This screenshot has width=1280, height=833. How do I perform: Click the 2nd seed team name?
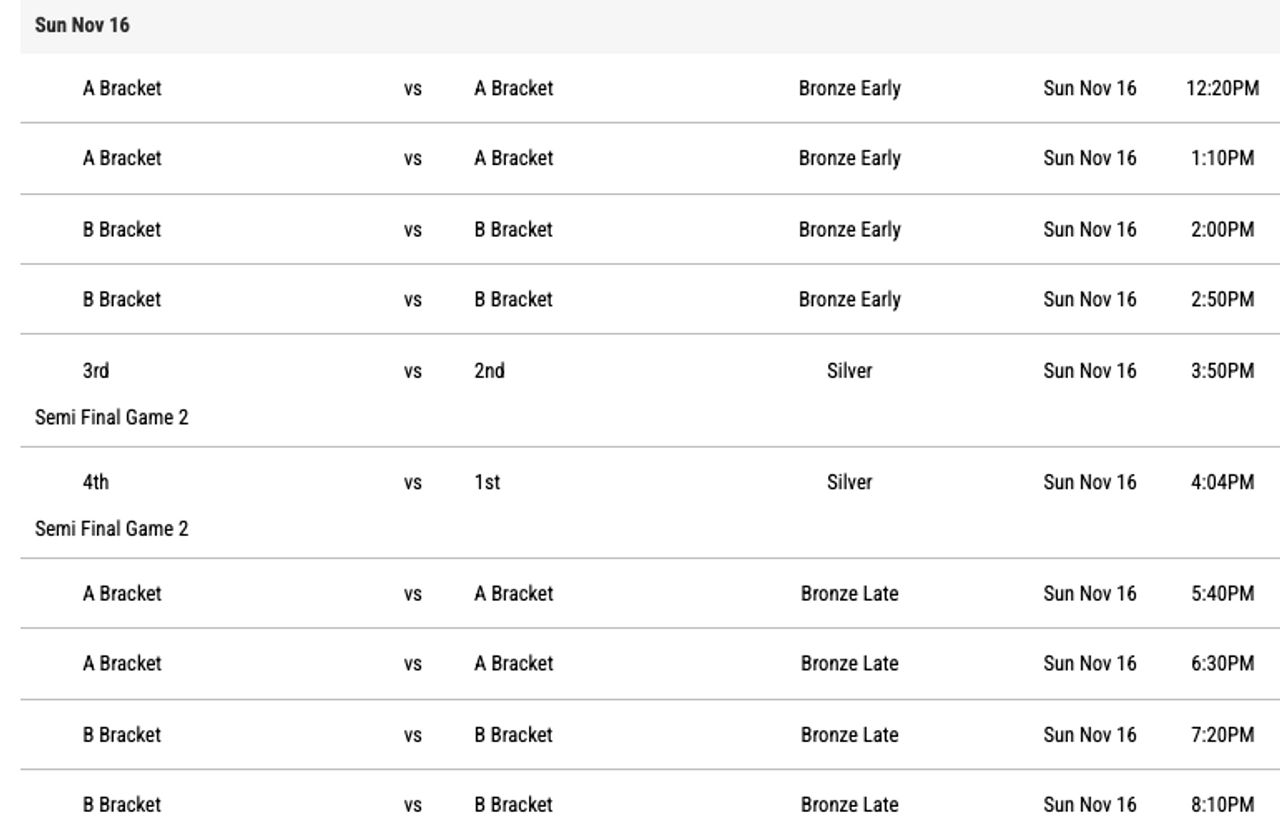pyautogui.click(x=489, y=371)
